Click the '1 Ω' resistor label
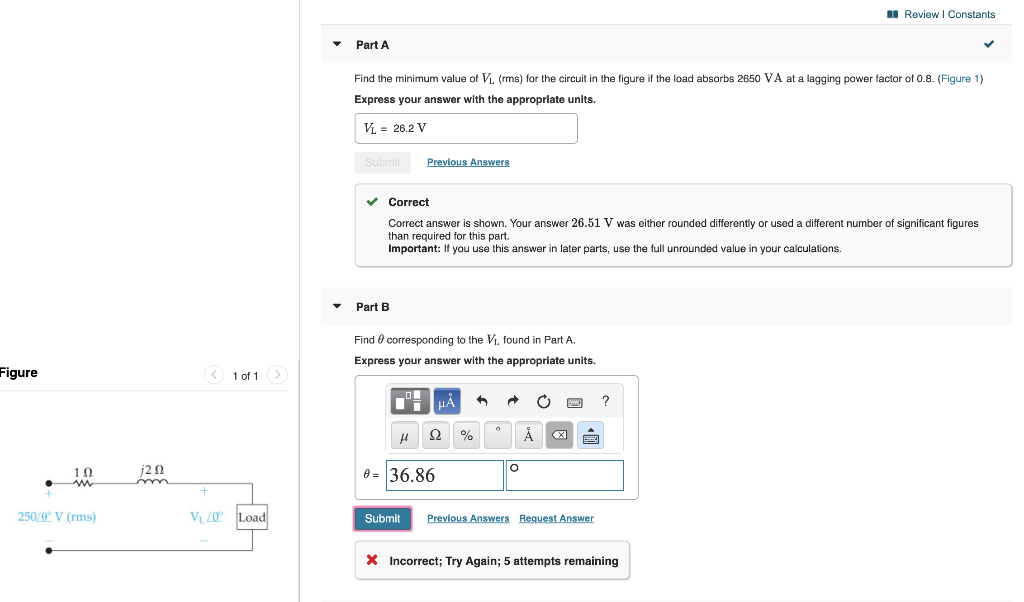The width and height of the screenshot is (1024, 602). [83, 471]
